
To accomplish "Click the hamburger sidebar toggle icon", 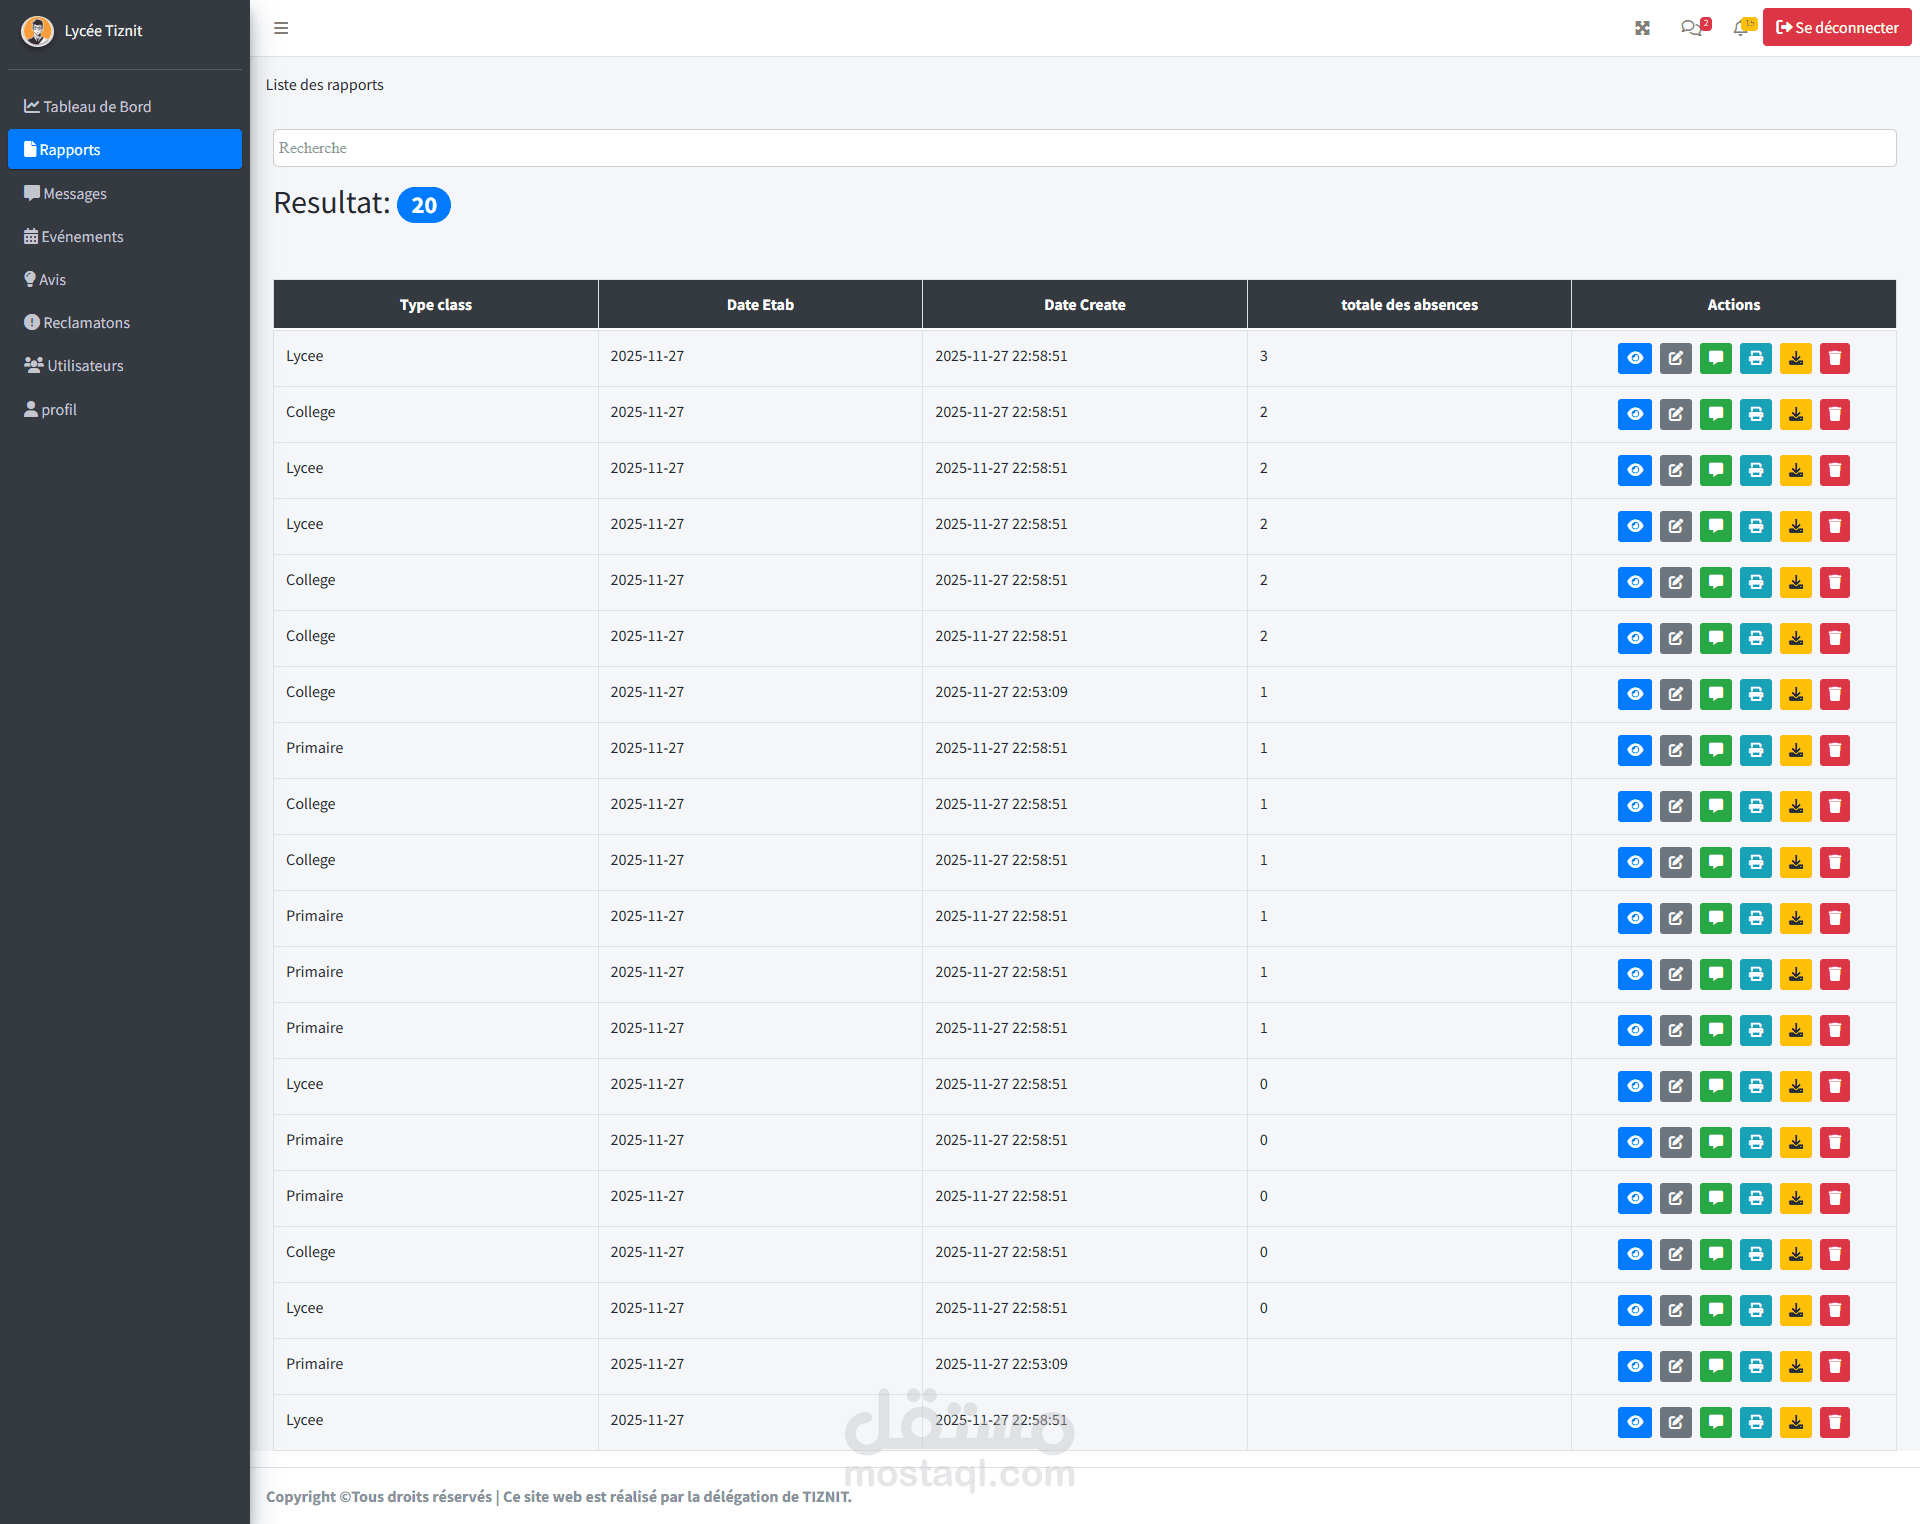I will point(281,28).
